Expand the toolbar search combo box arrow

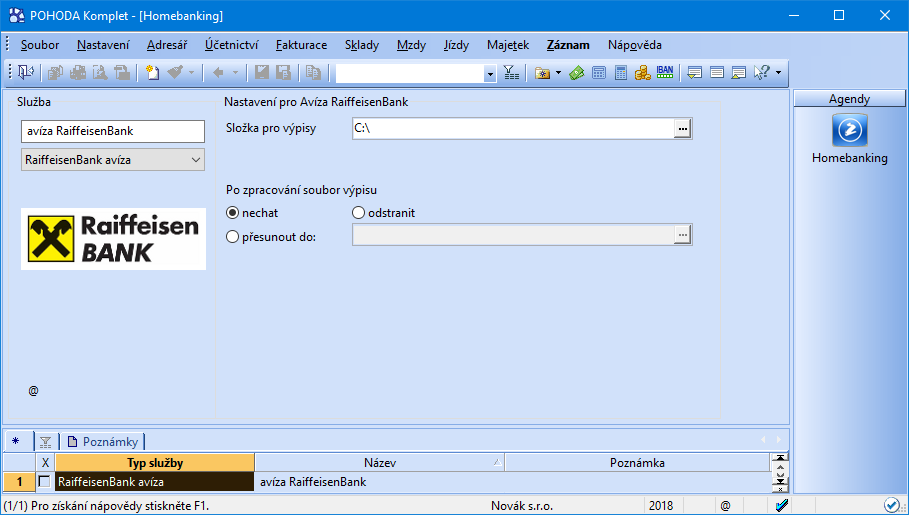490,73
